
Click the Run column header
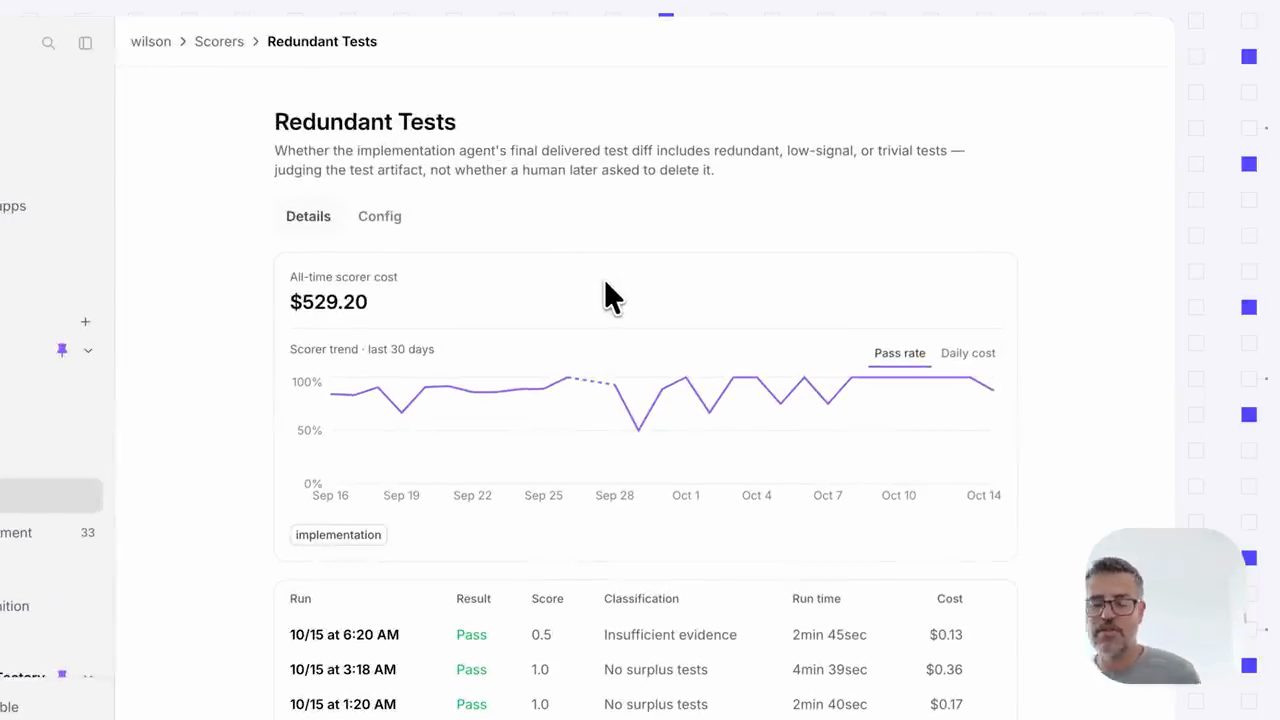click(x=300, y=599)
